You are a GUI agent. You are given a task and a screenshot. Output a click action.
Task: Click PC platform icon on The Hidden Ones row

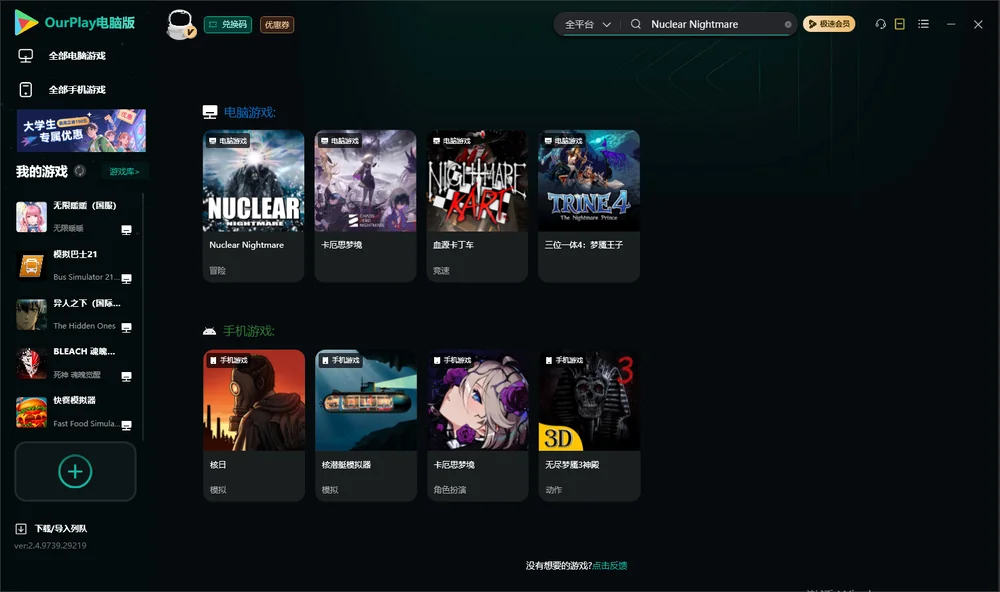[126, 328]
